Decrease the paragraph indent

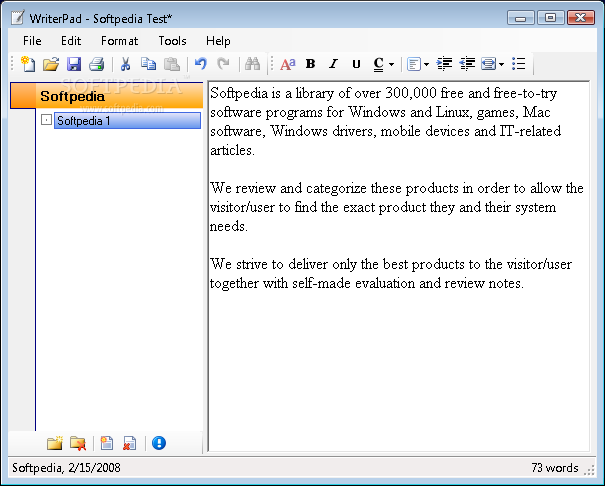[x=467, y=64]
